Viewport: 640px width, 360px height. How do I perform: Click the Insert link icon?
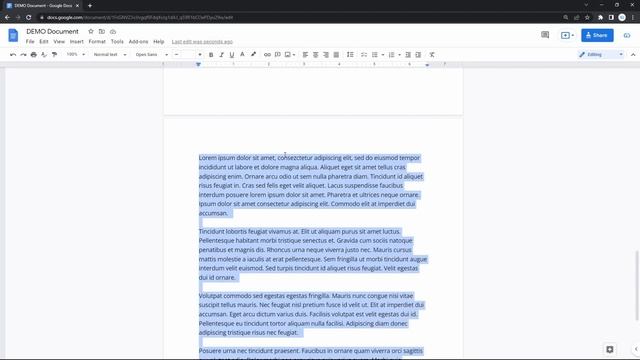(267, 55)
